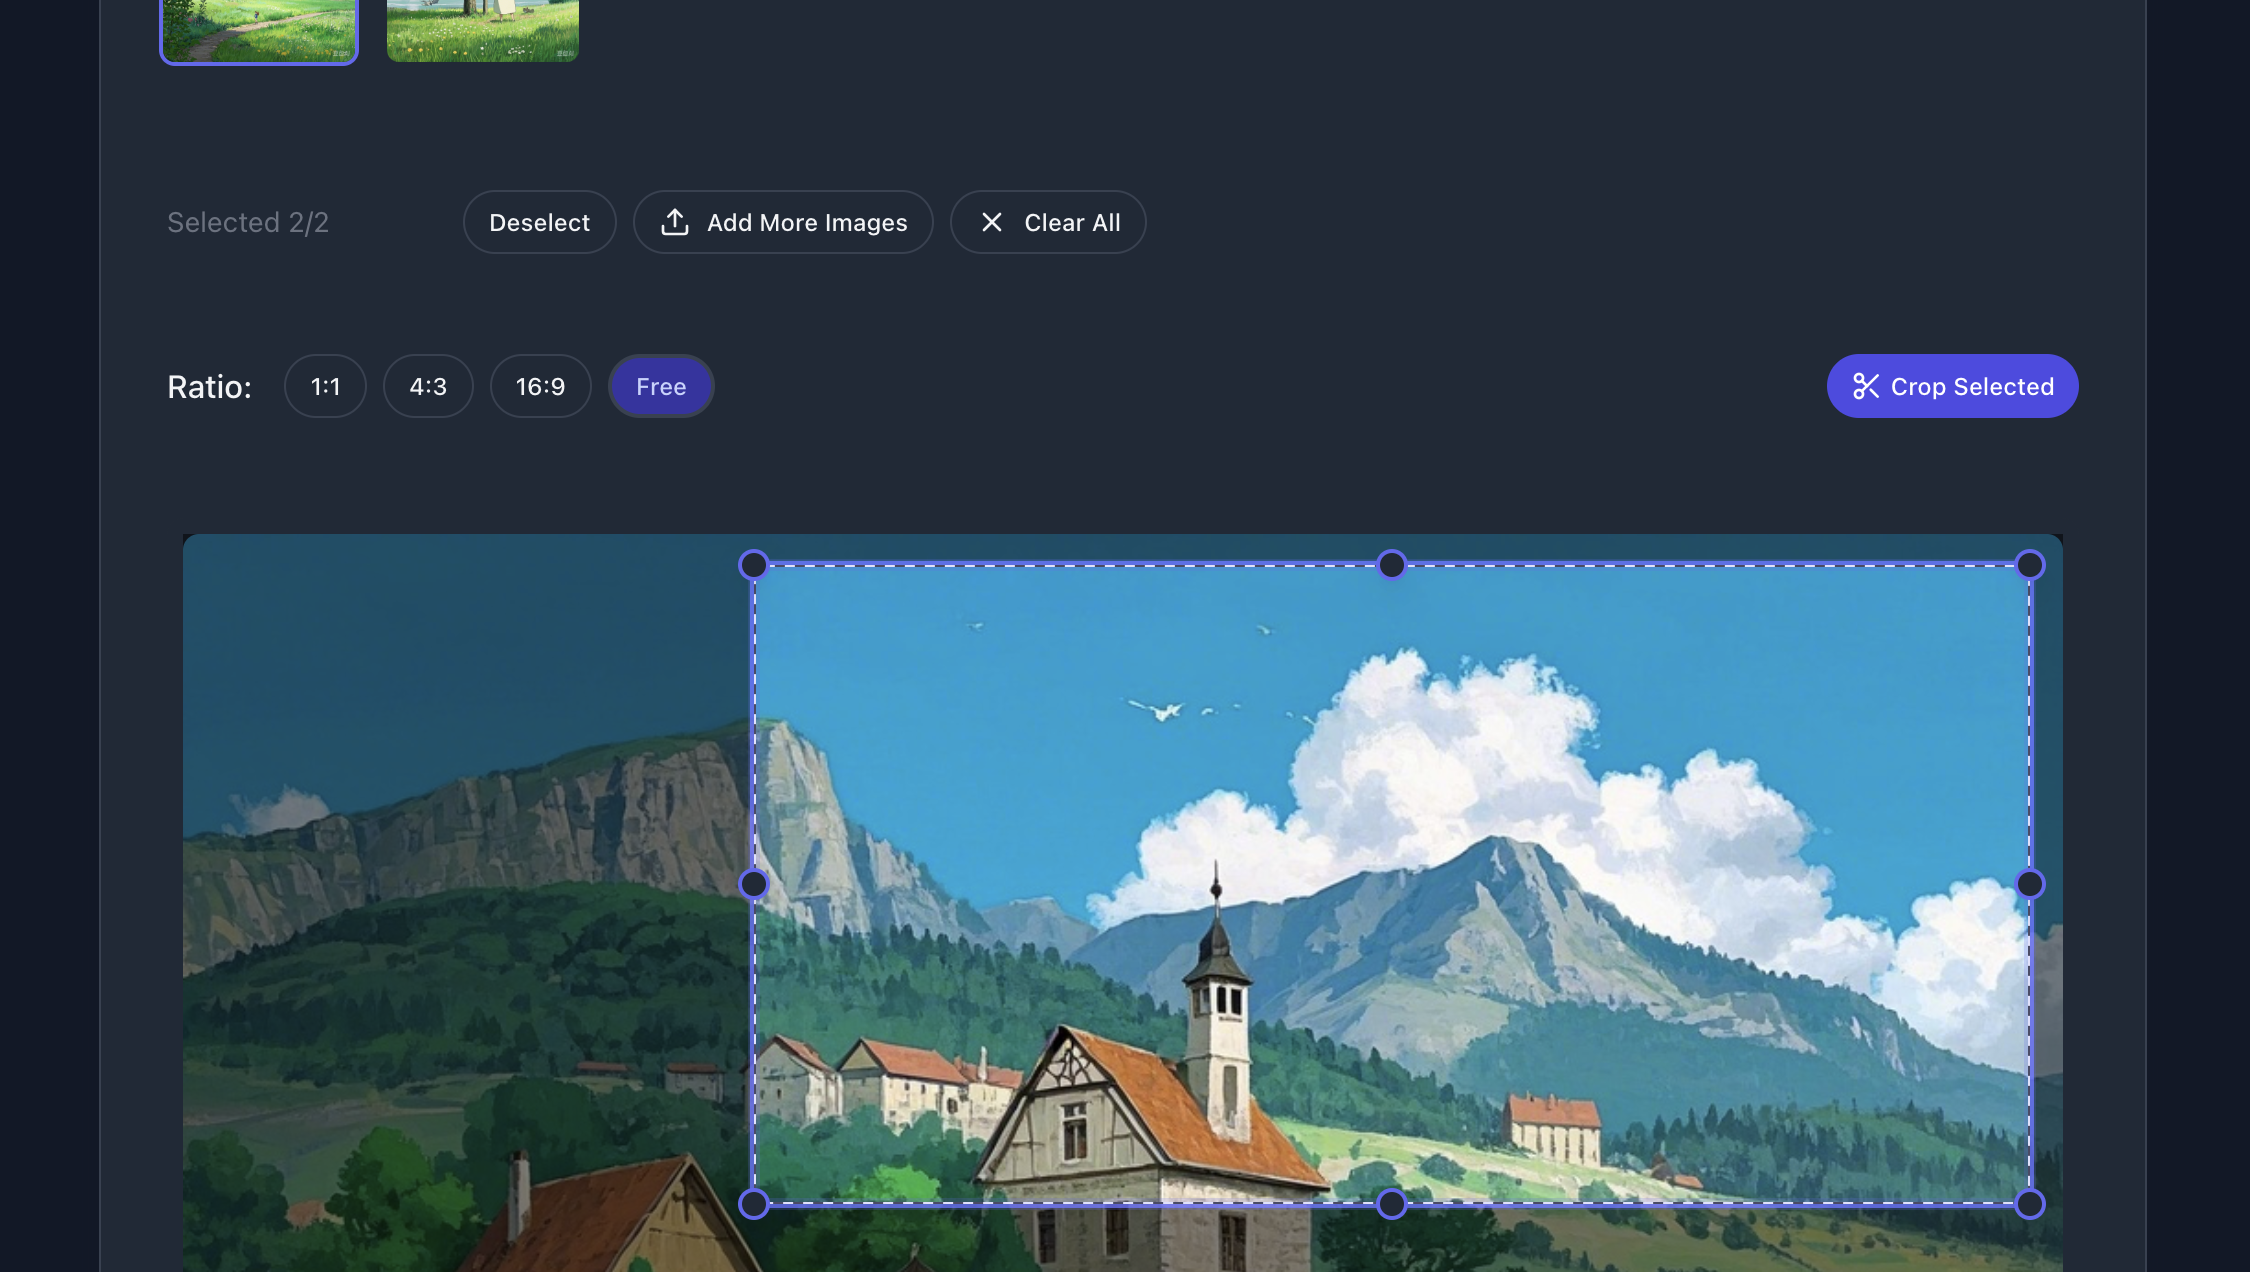The image size is (2250, 1272).
Task: Click the top-center crop handle
Action: [x=1391, y=565]
